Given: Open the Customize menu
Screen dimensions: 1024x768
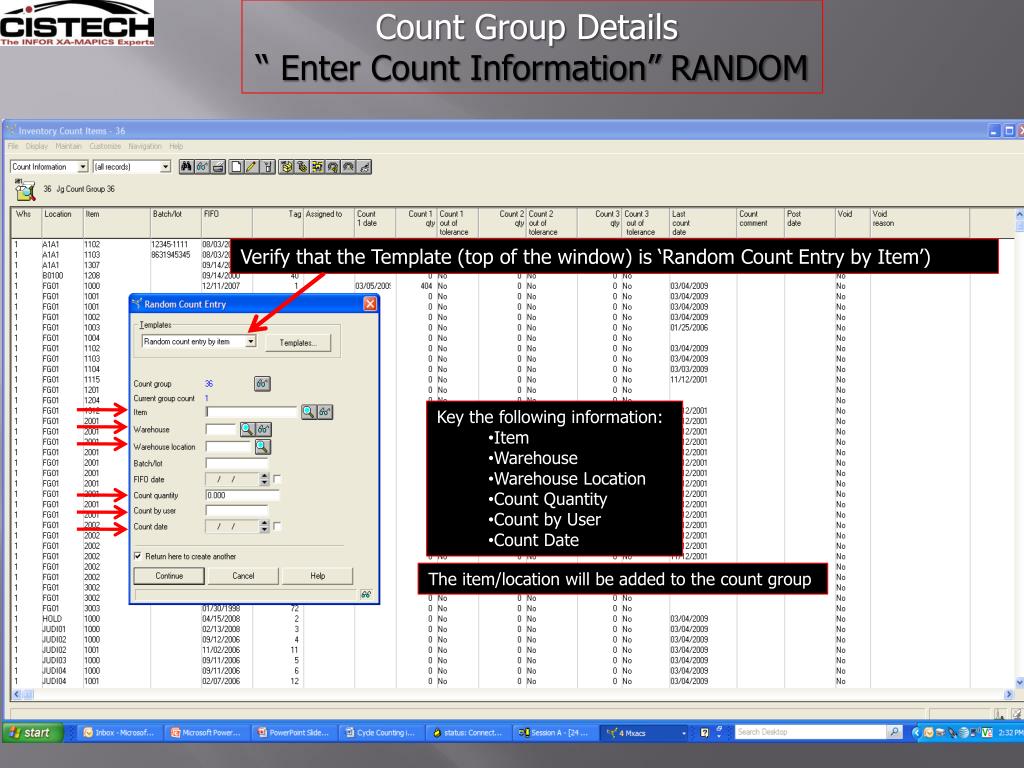Looking at the screenshot, I should coord(105,146).
